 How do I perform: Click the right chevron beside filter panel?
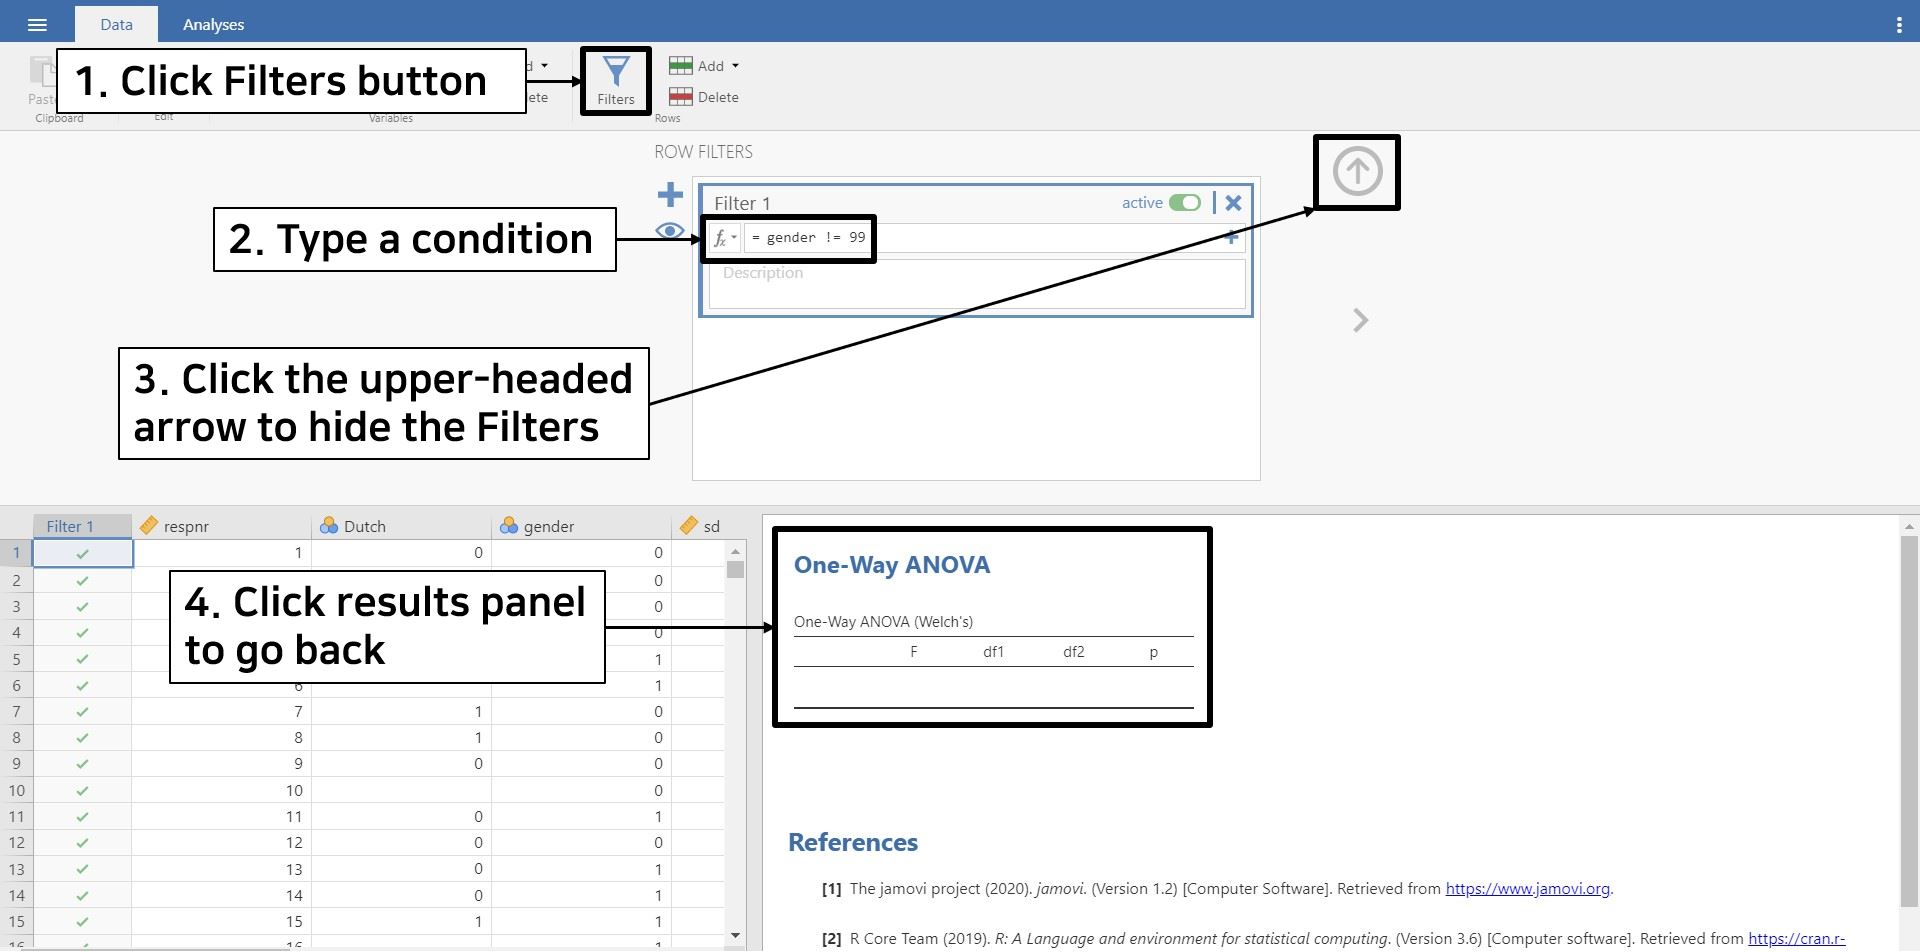tap(1360, 320)
